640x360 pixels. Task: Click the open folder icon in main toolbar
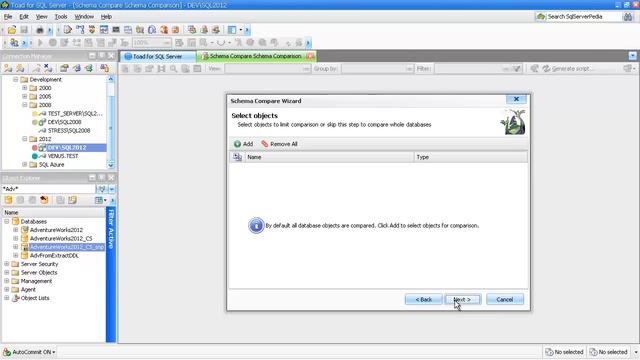pos(12,30)
